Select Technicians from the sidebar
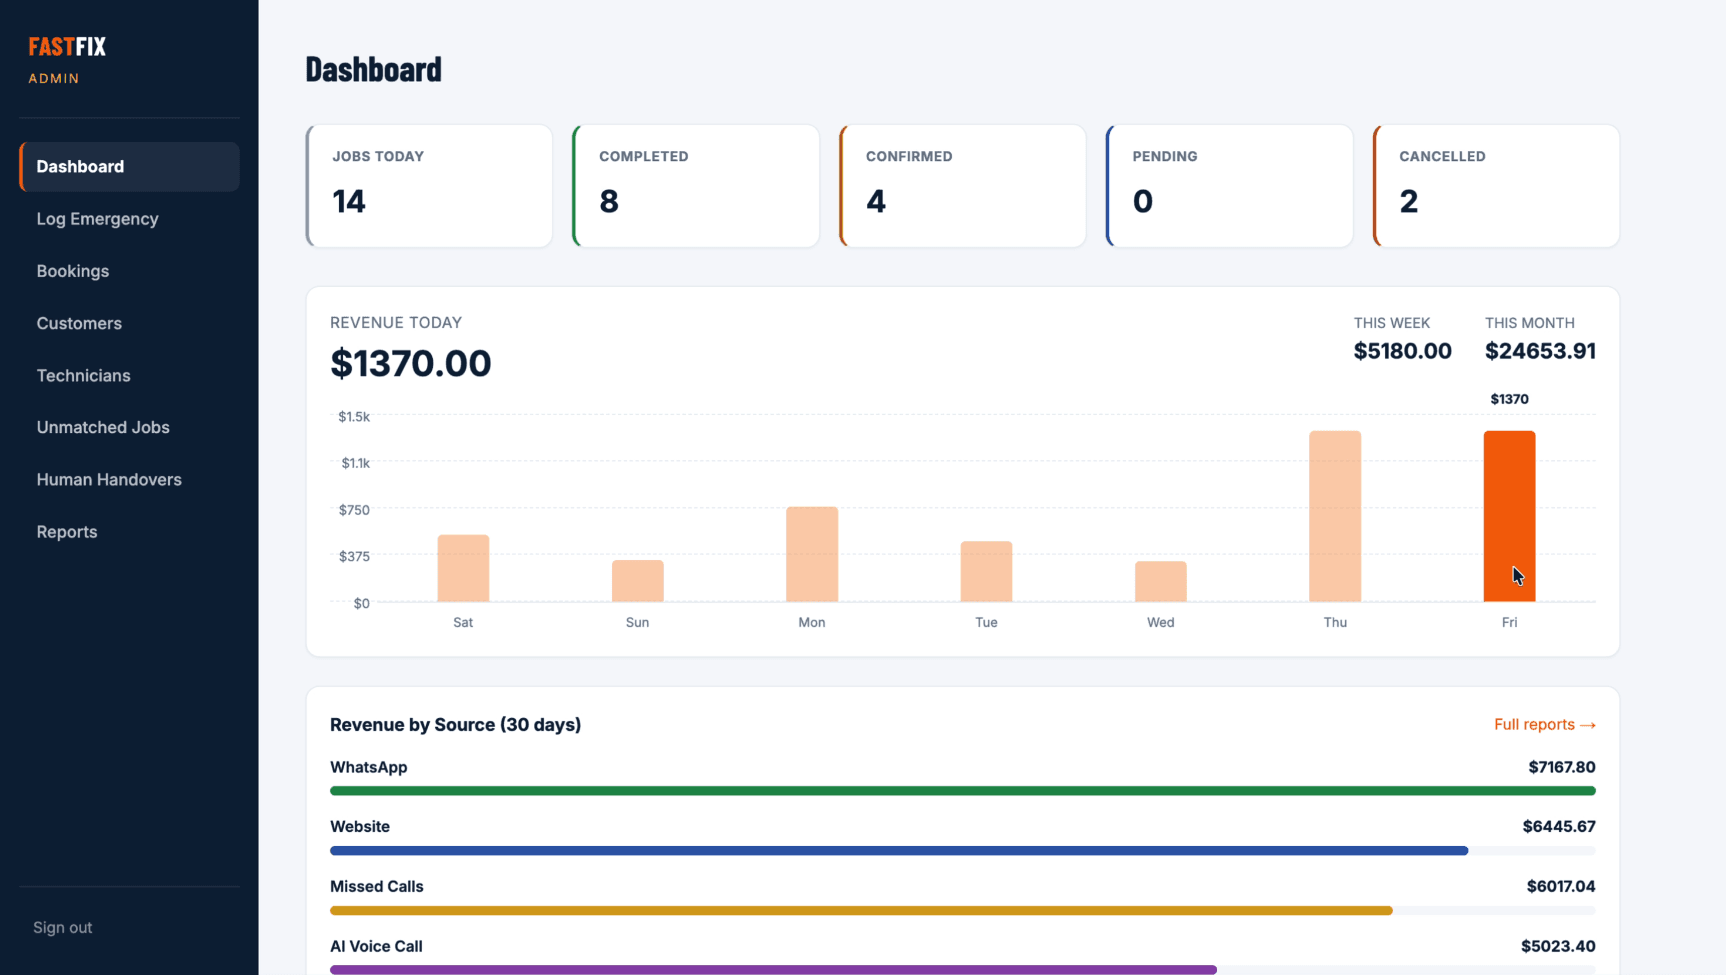Screen dimensions: 1726x975 click(x=129, y=375)
